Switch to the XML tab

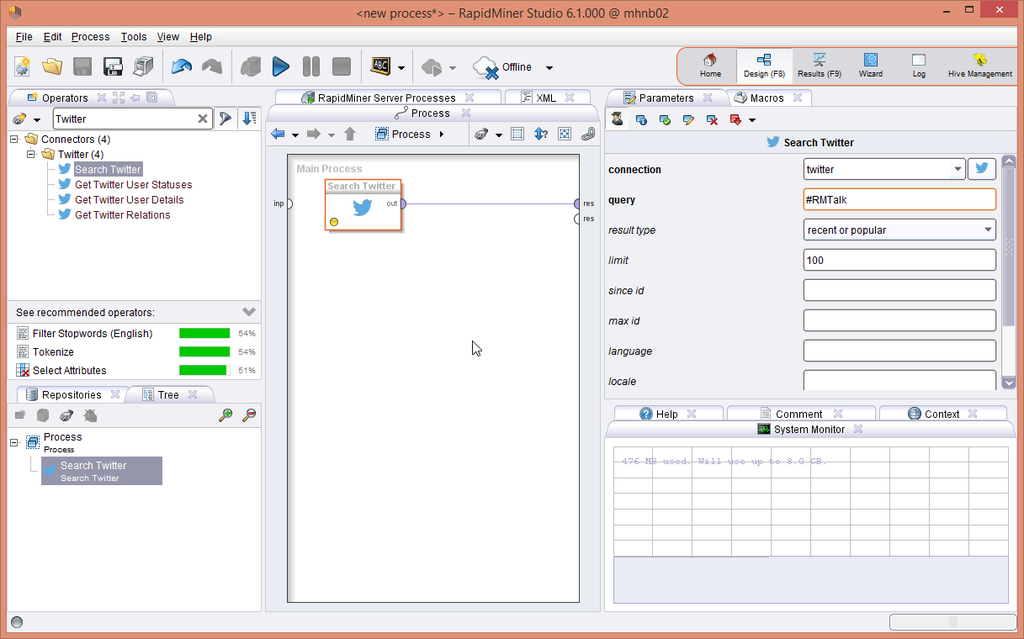pos(545,98)
